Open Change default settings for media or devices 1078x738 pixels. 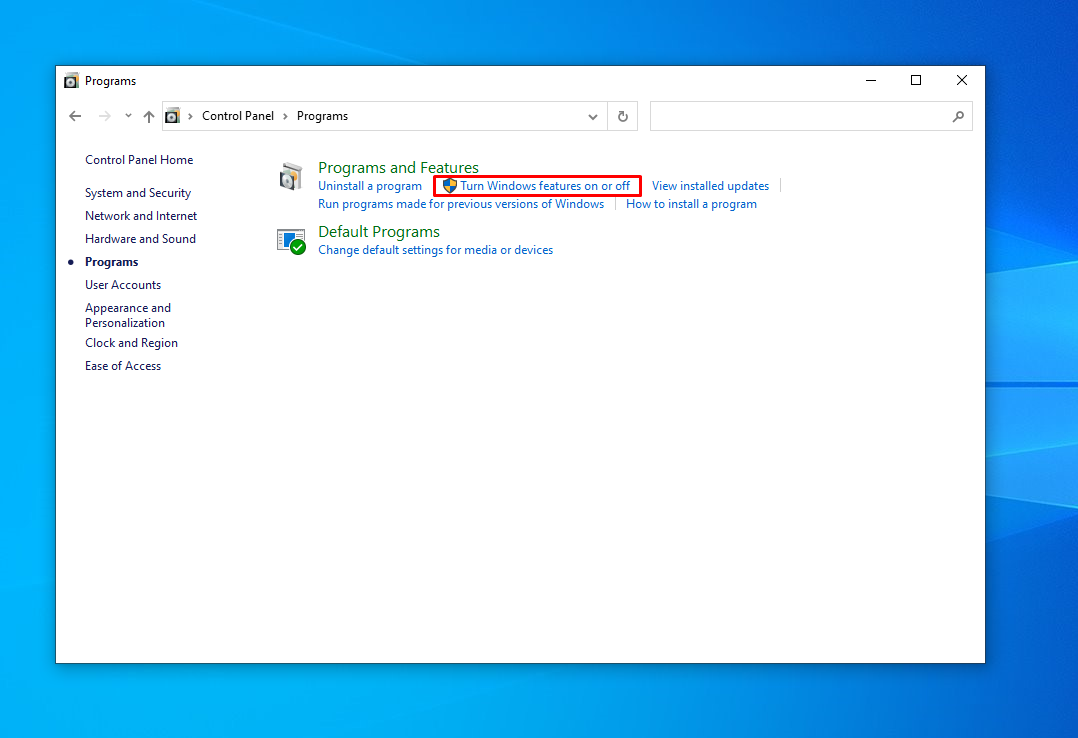click(435, 250)
